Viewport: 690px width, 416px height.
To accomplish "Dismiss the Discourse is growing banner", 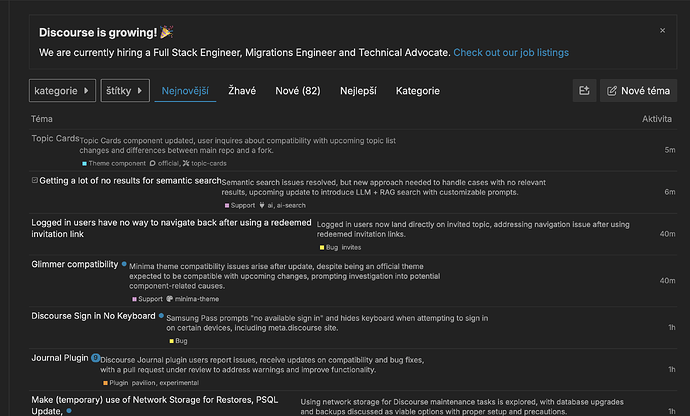I will point(662,30).
